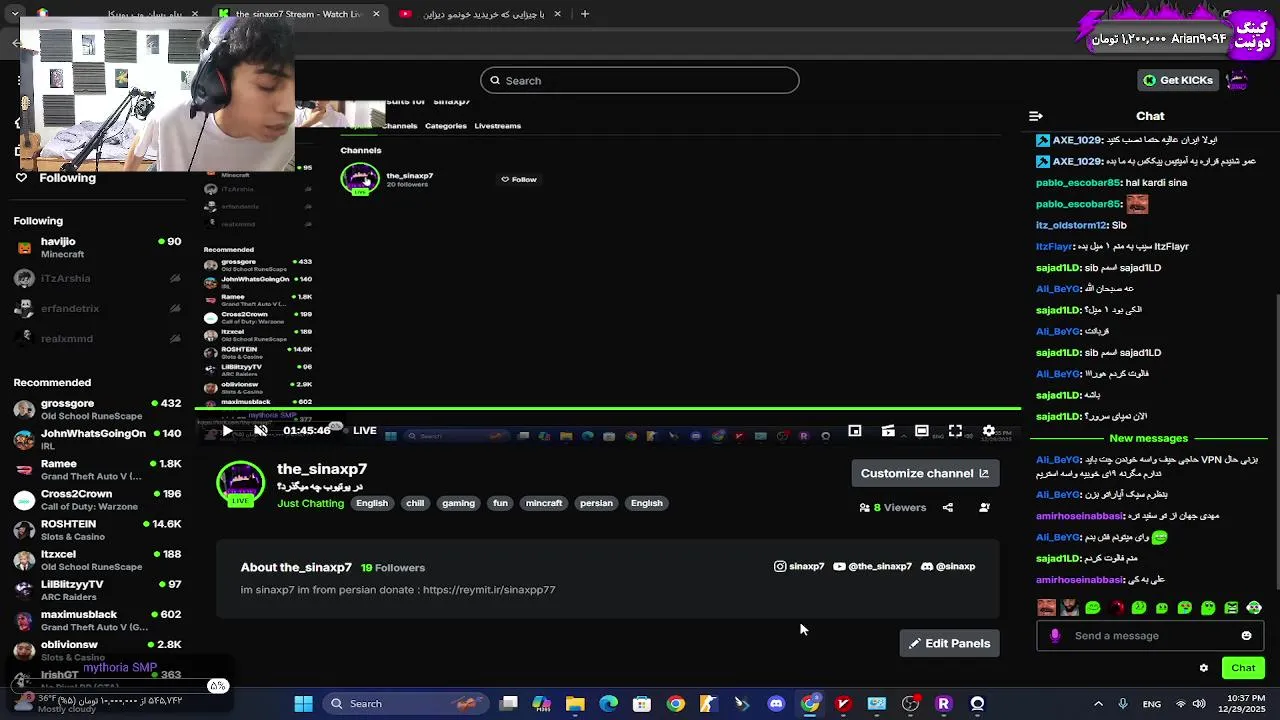Click the green Chat send button
Image resolution: width=1280 pixels, height=720 pixels.
click(1243, 668)
